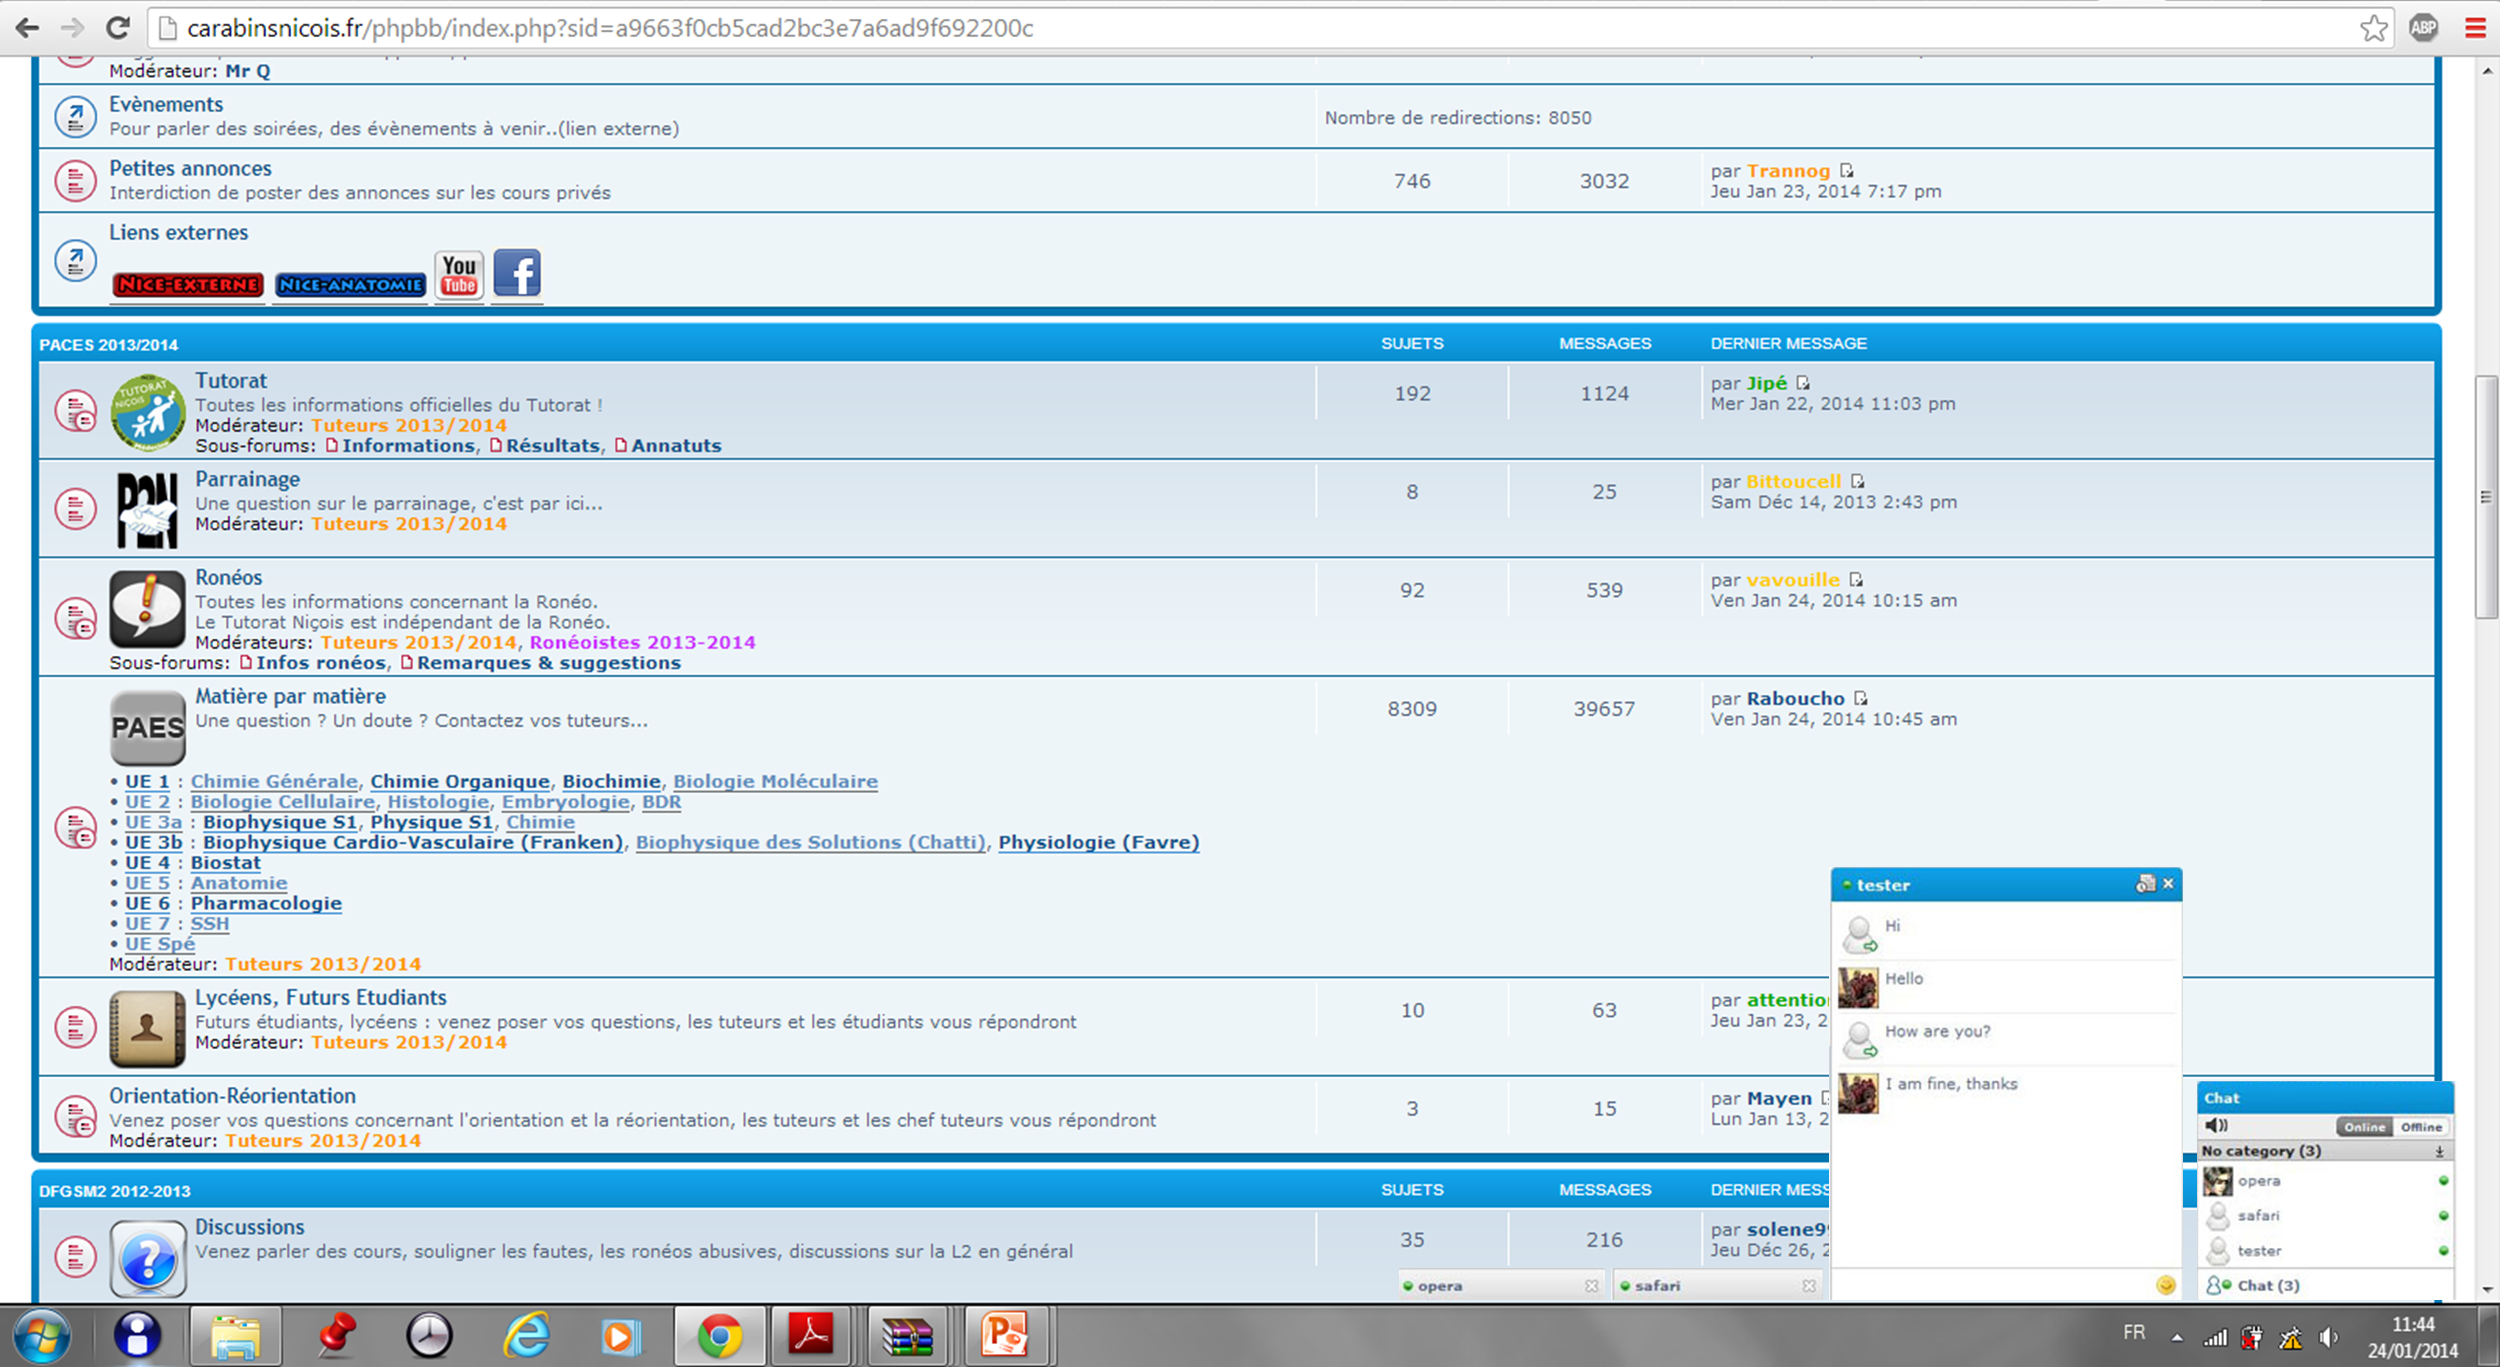Close the safari chat tab

tap(1809, 1286)
